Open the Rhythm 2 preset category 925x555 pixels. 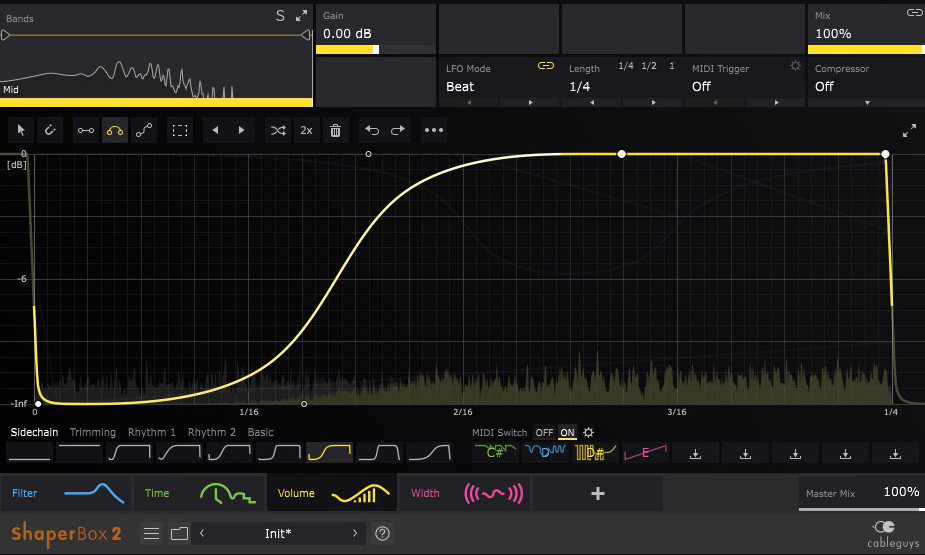click(212, 432)
